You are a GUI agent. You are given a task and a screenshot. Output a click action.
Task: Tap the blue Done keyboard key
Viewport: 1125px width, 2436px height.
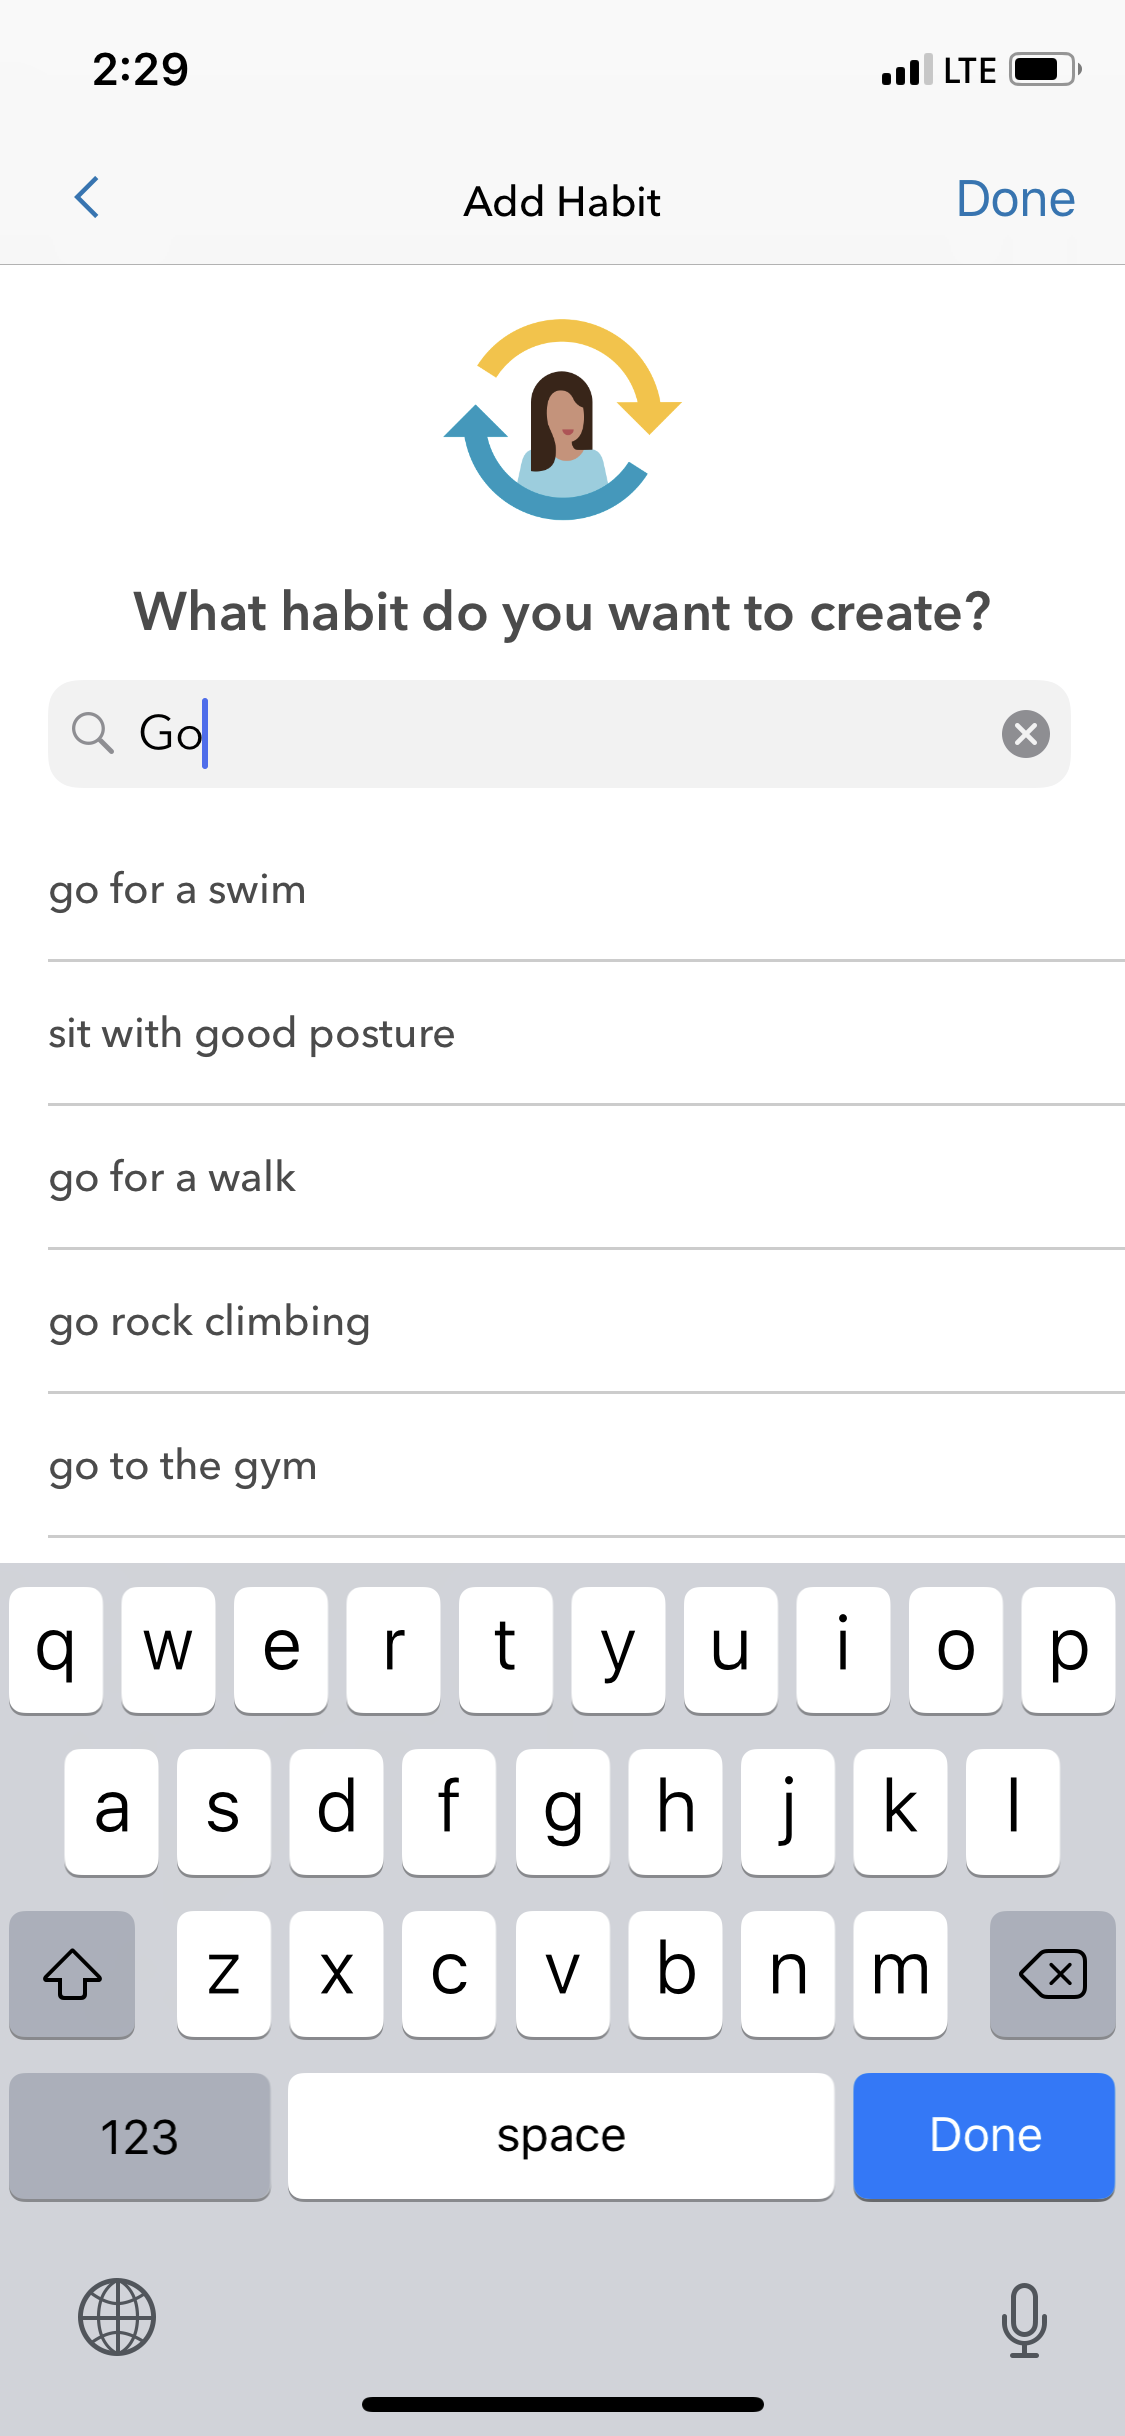(x=984, y=2136)
